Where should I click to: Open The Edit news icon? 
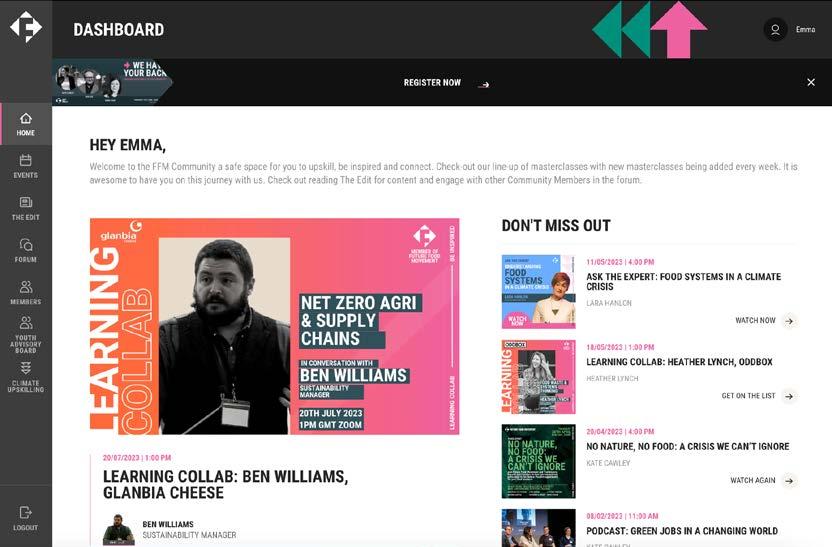(25, 202)
